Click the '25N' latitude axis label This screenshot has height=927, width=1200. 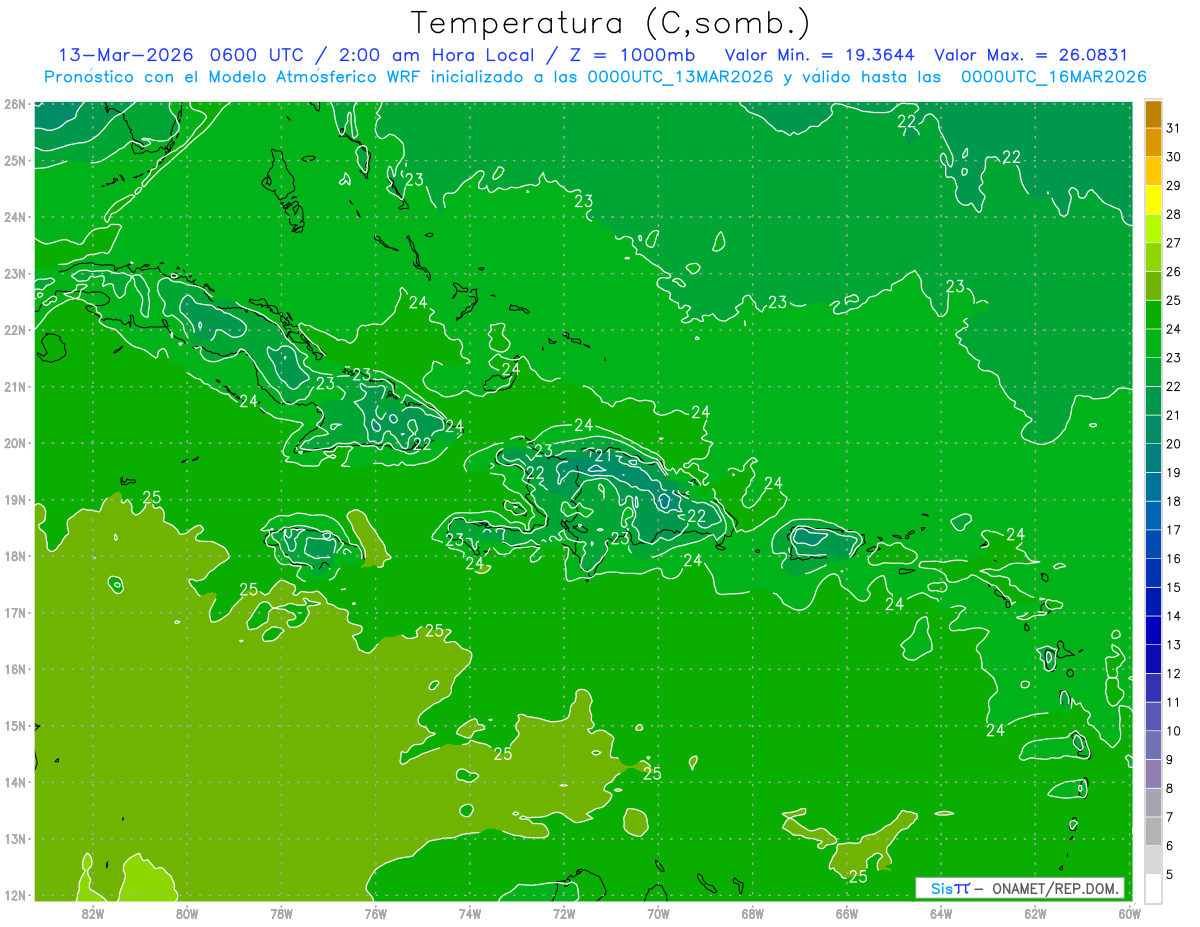[x=15, y=161]
